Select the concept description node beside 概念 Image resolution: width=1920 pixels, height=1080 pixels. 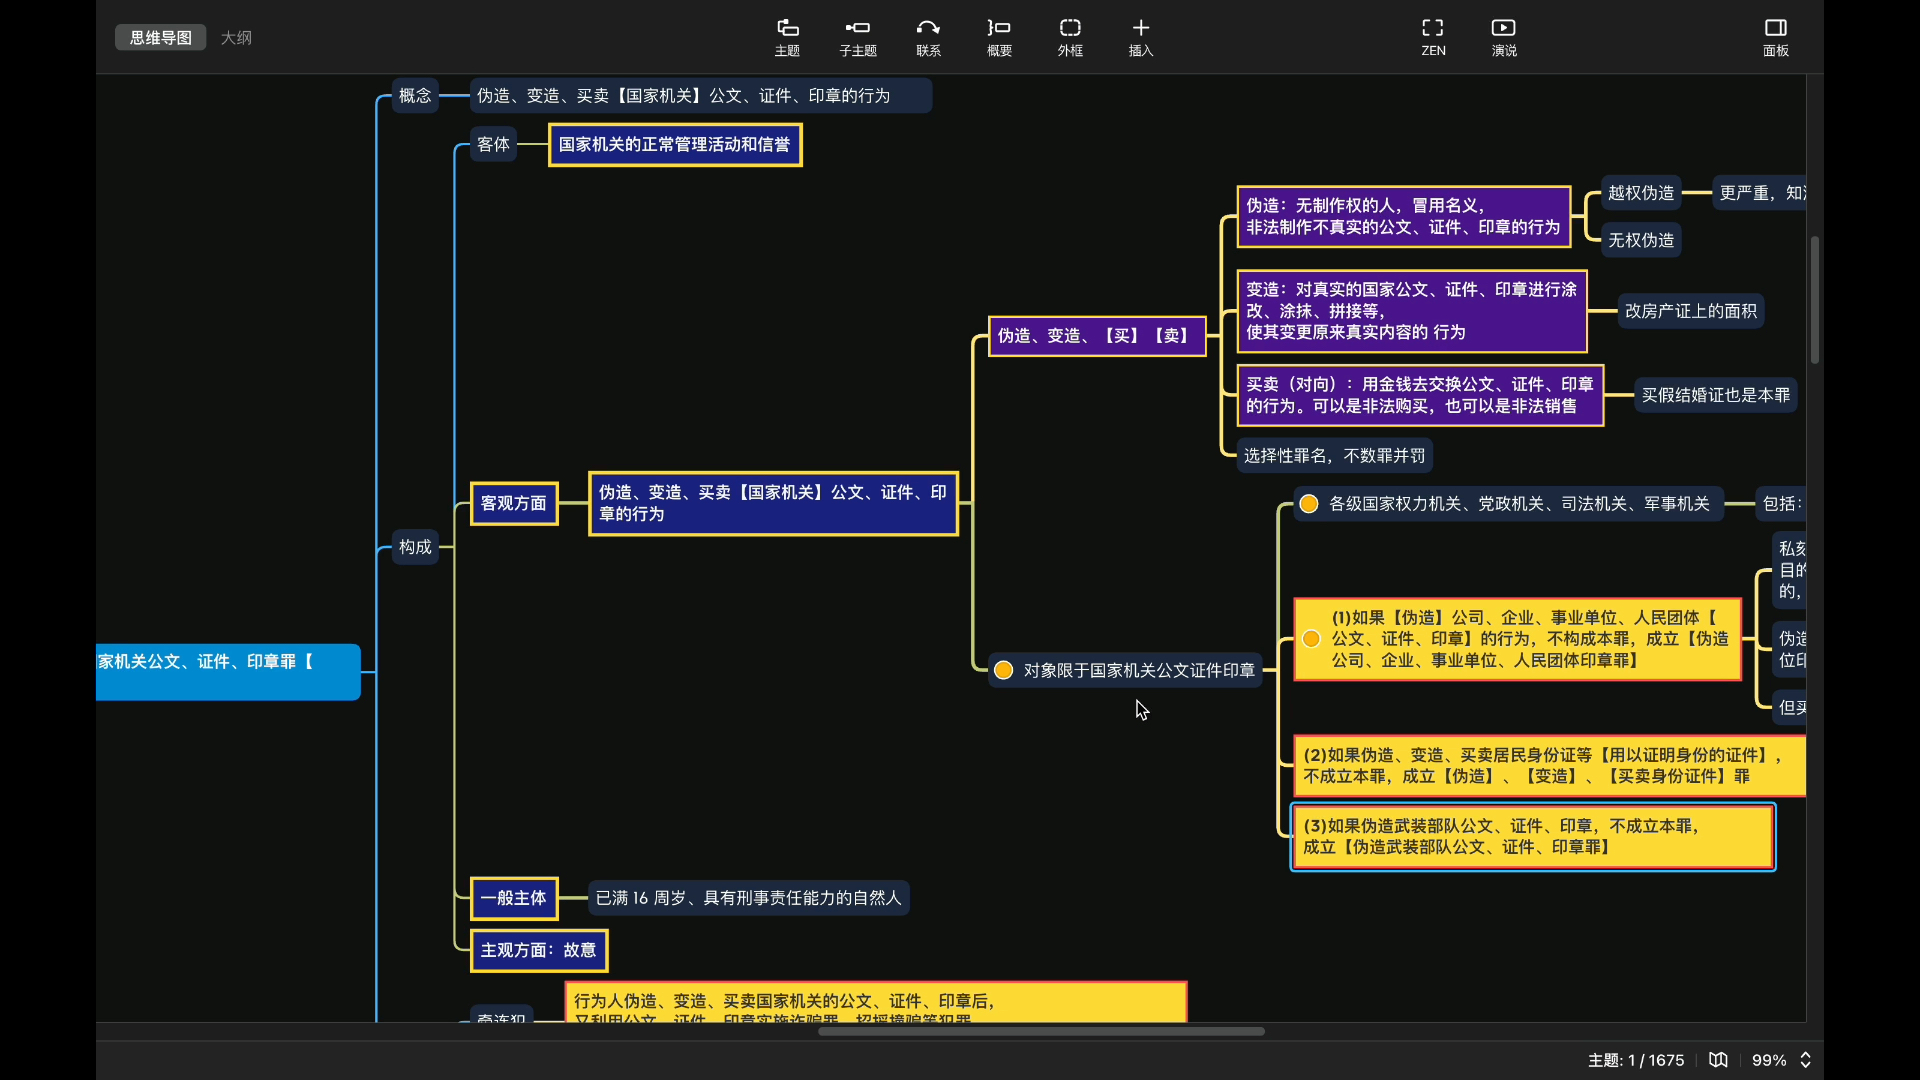pyautogui.click(x=700, y=96)
